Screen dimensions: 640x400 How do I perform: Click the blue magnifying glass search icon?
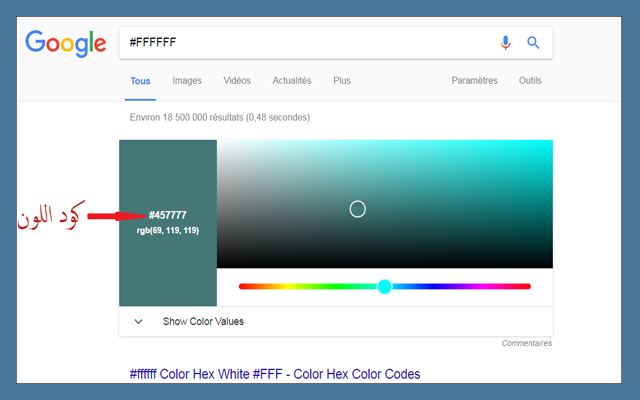click(x=533, y=43)
